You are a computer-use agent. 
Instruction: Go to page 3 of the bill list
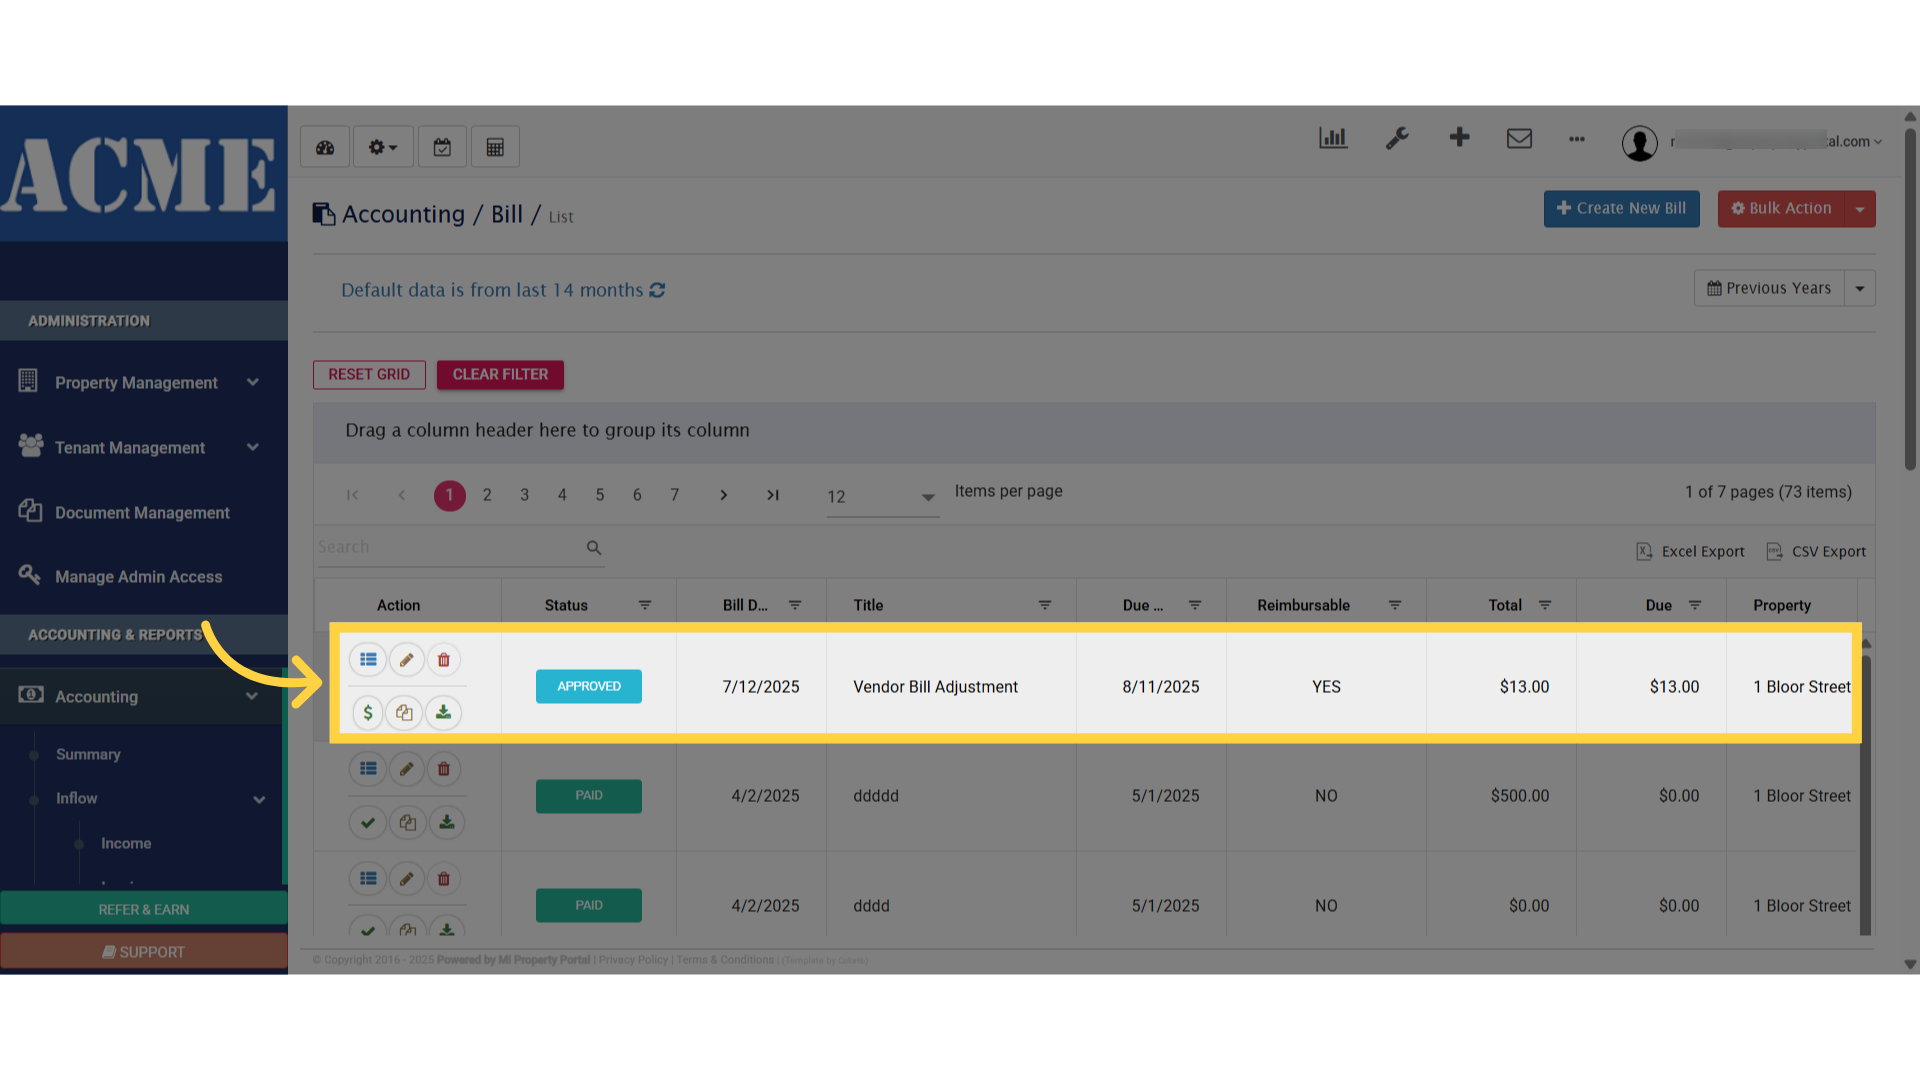pyautogui.click(x=524, y=495)
